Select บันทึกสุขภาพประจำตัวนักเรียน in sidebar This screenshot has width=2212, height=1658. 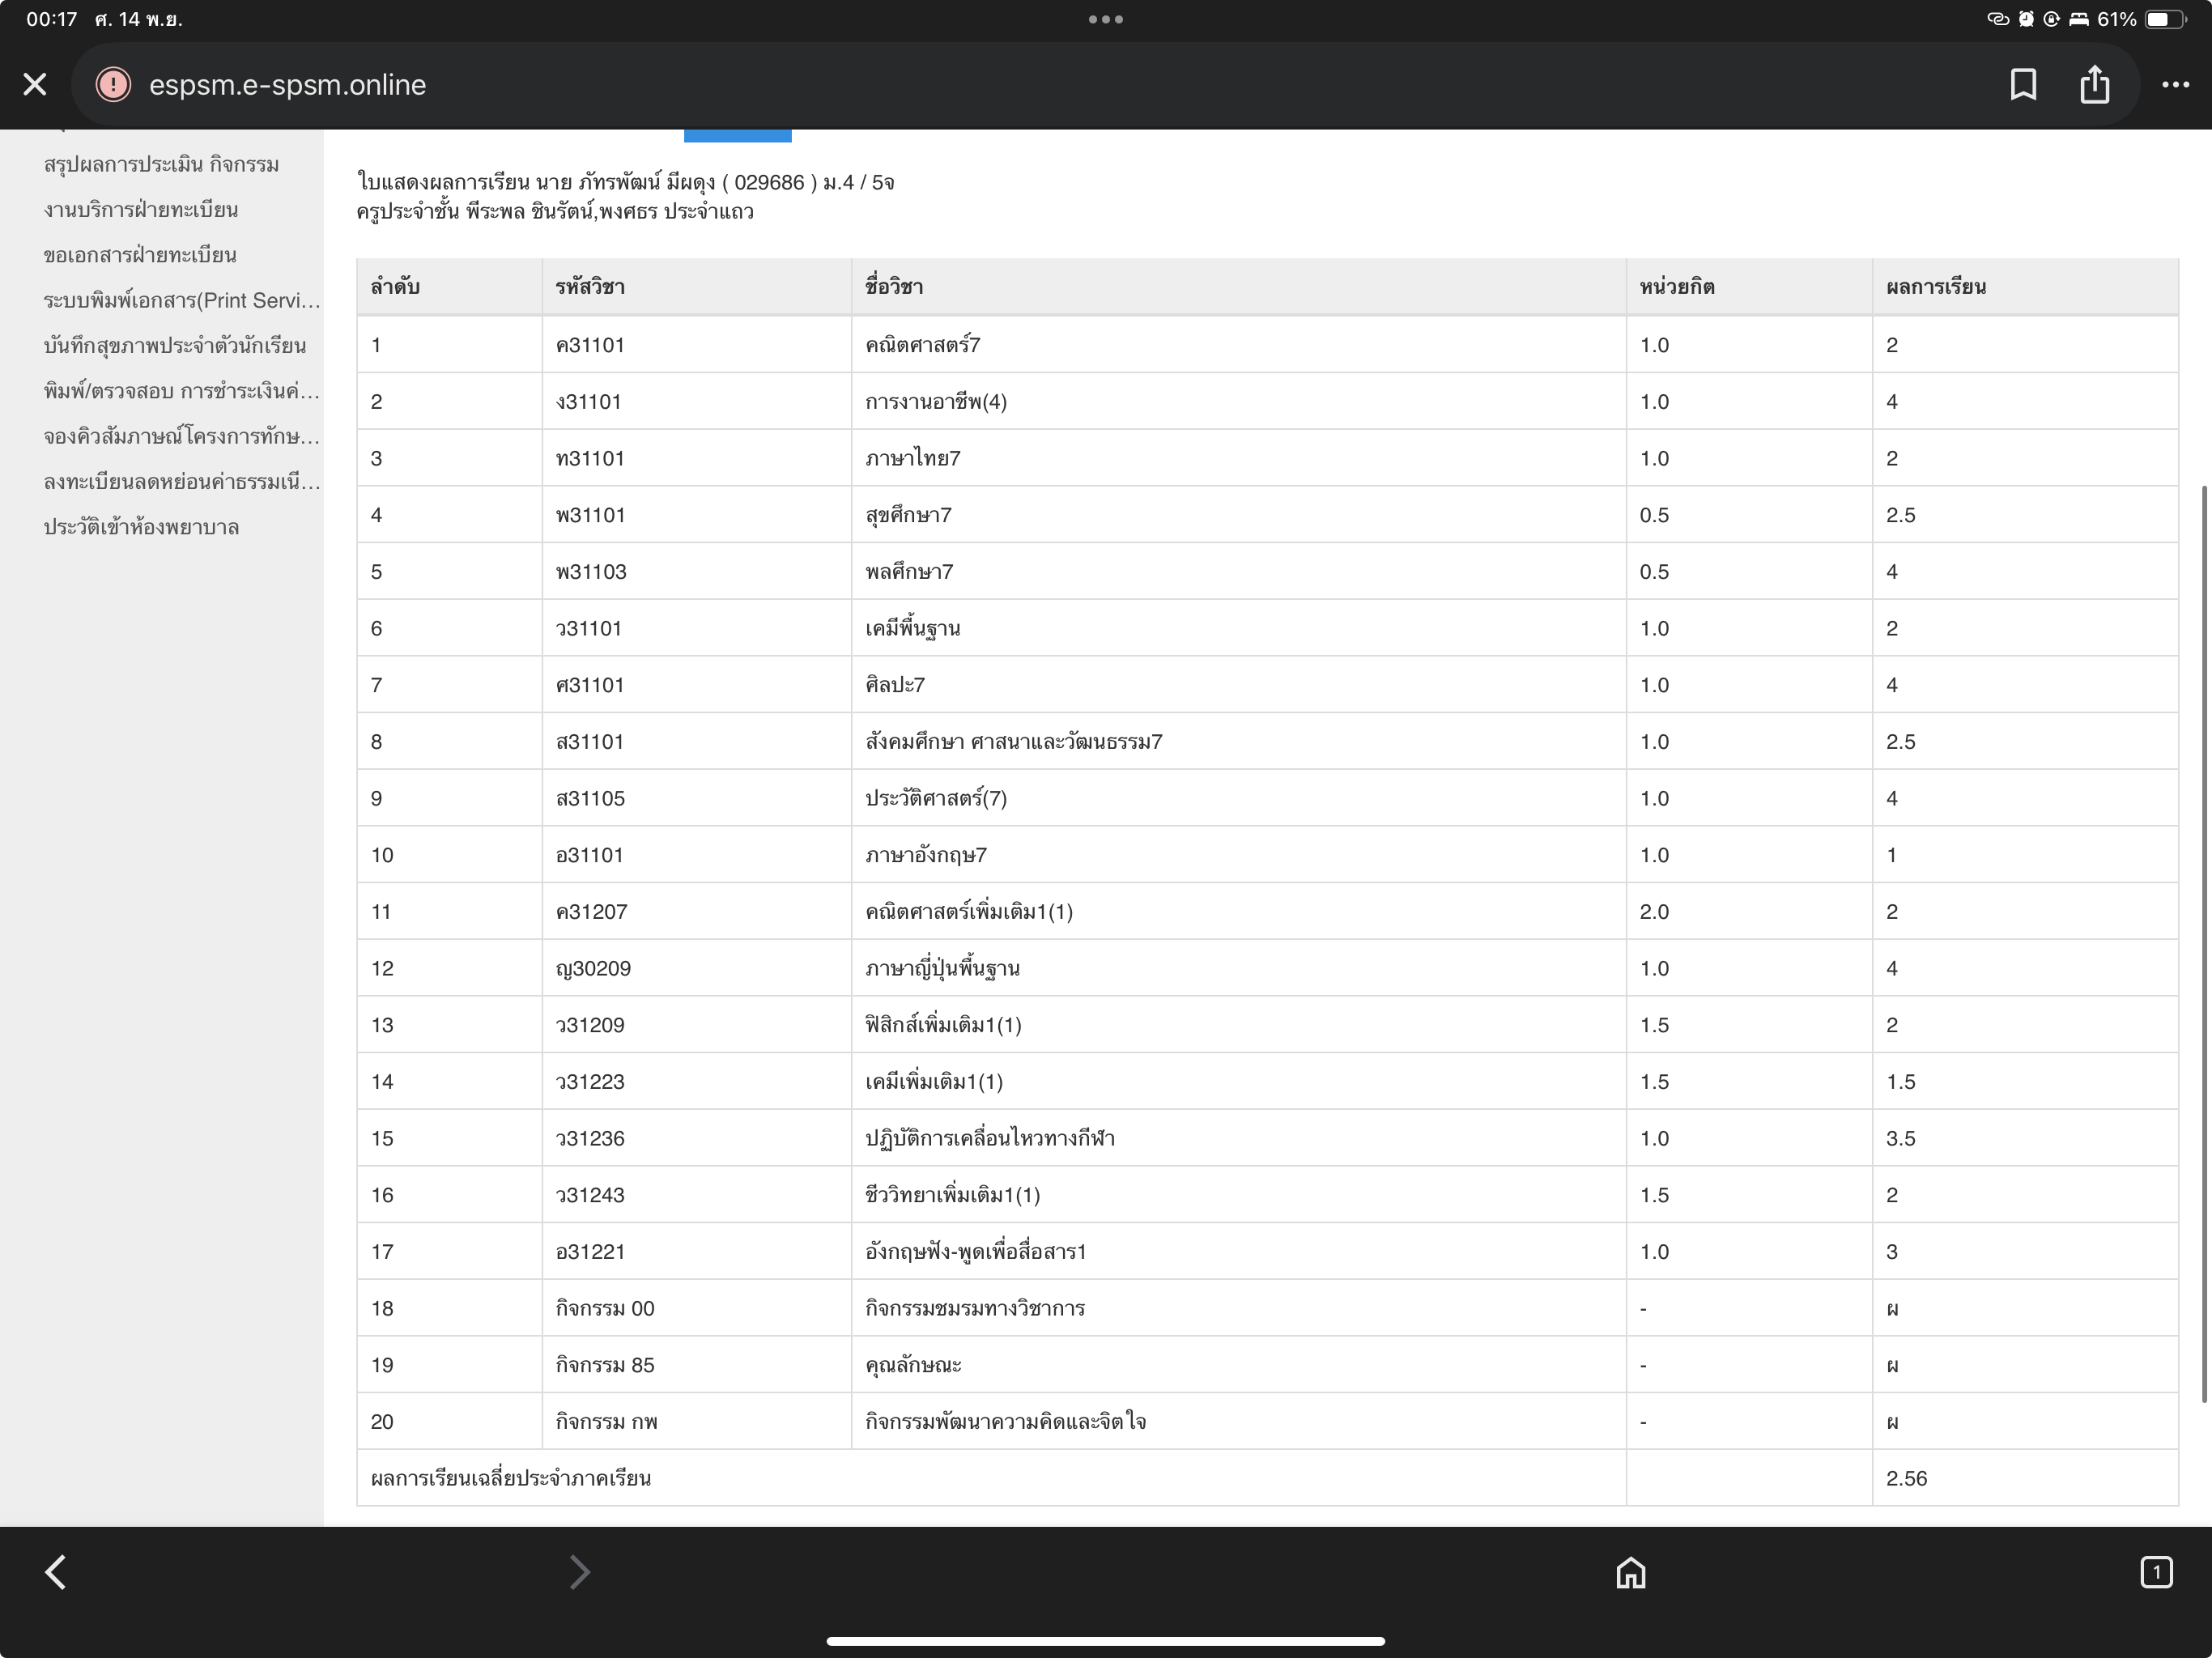[175, 346]
